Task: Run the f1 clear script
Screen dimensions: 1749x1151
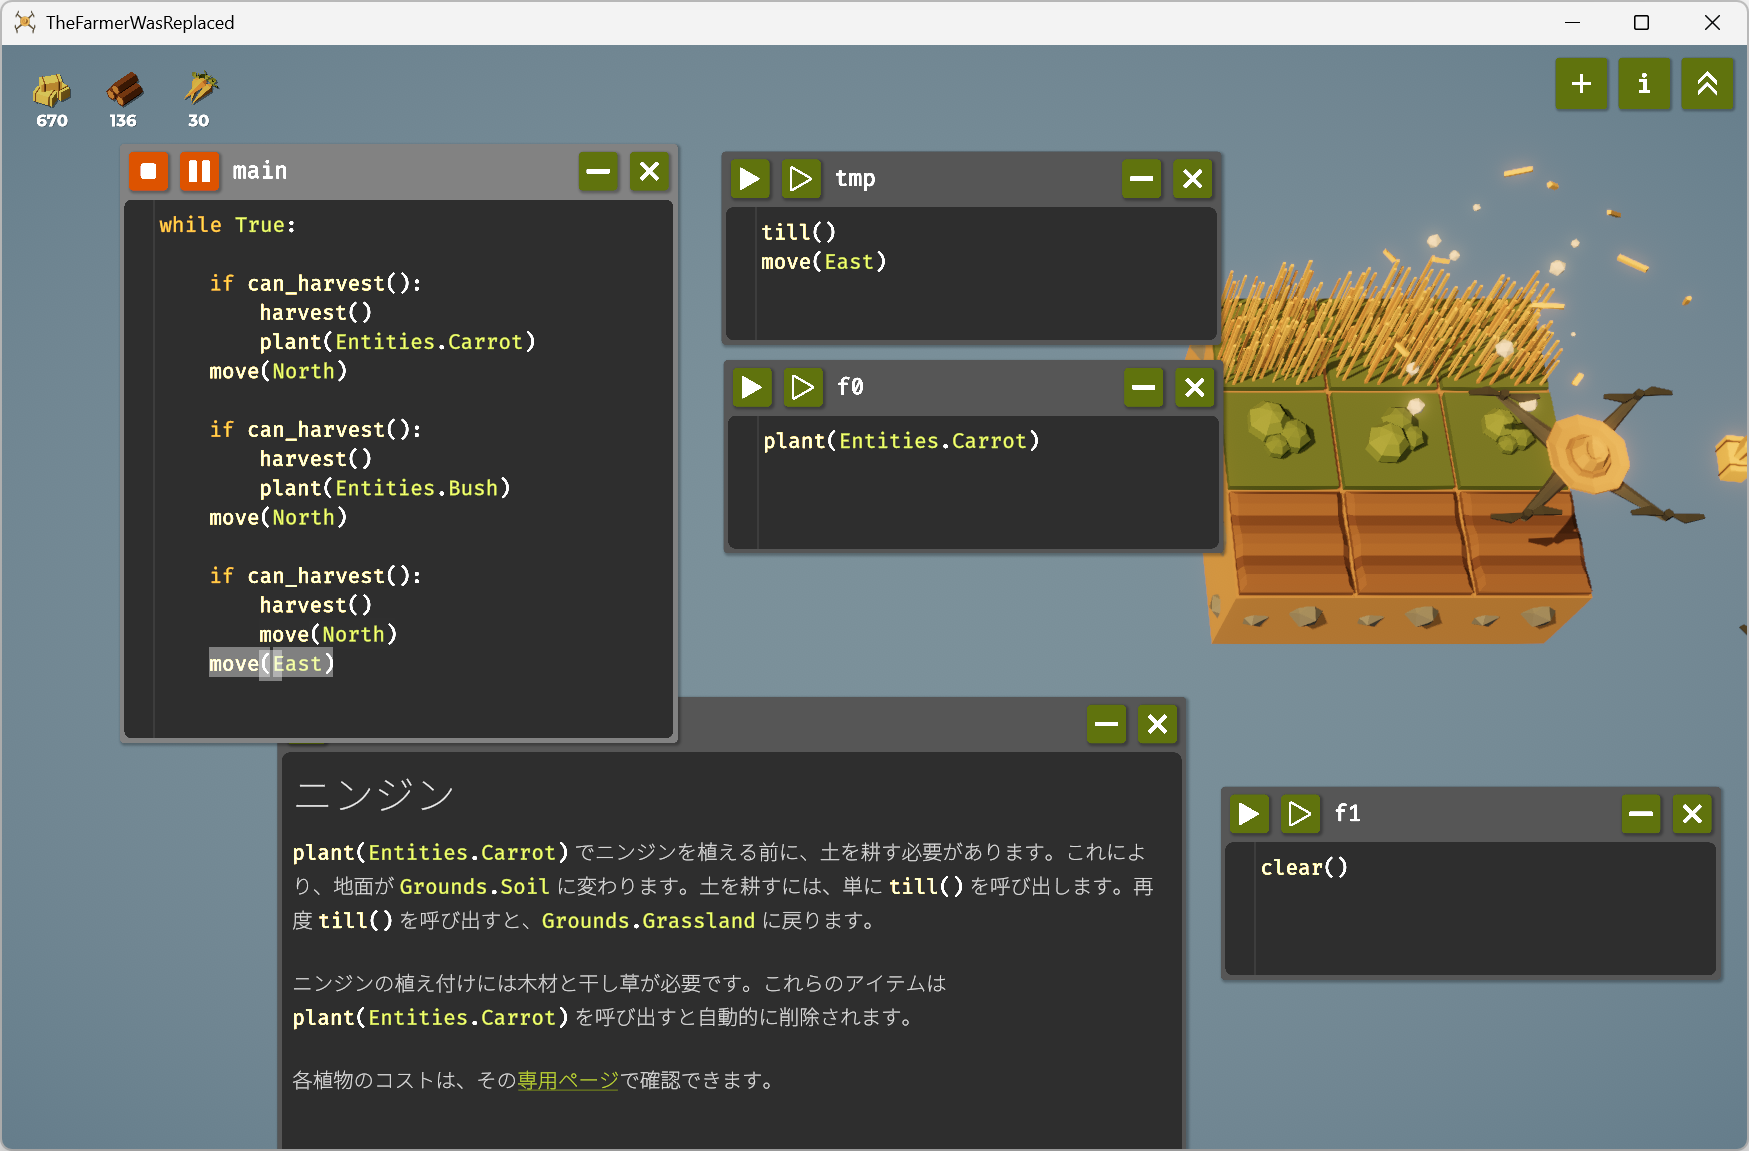Action: pos(1248,814)
